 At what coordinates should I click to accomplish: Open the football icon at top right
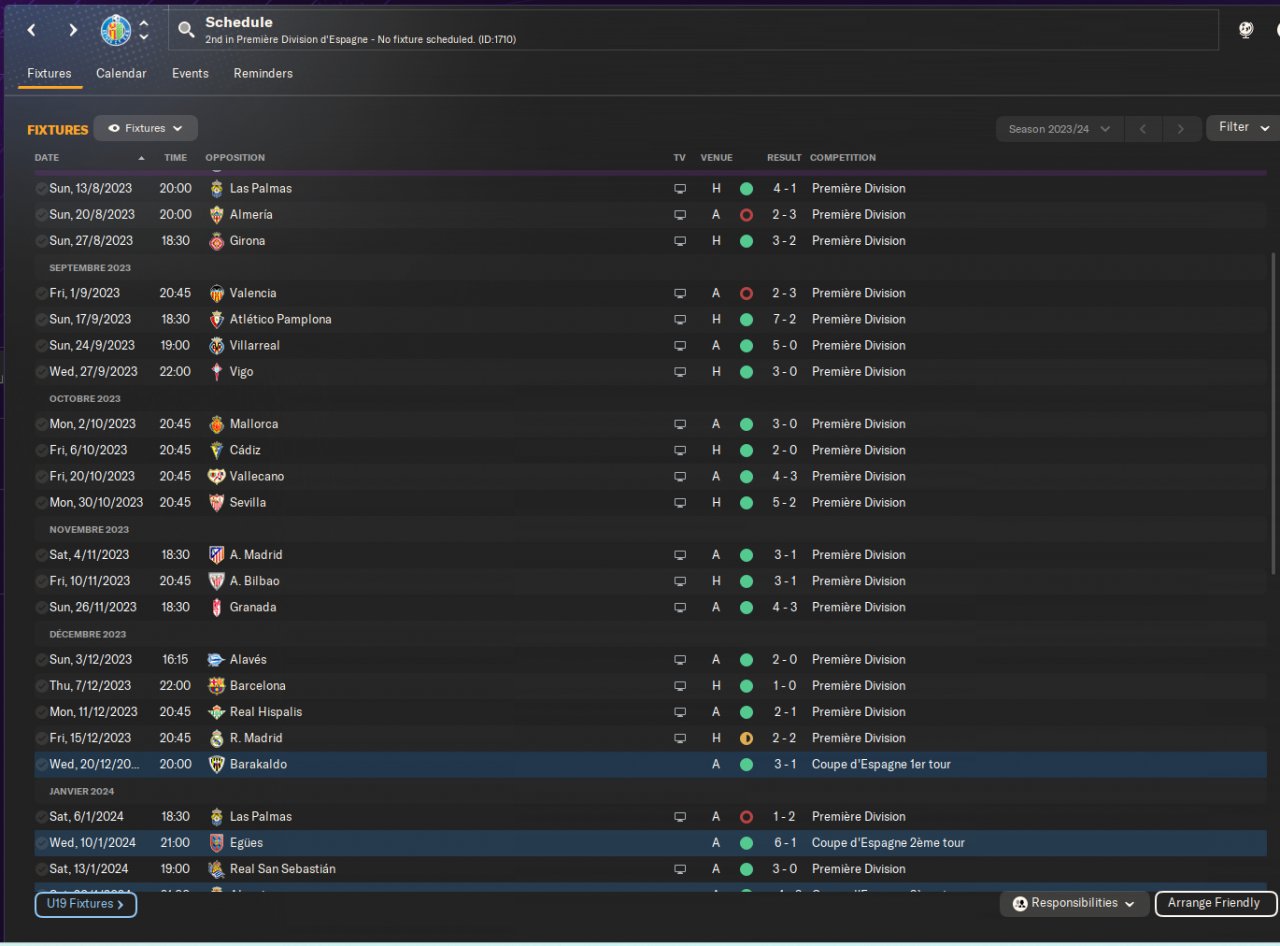1246,30
